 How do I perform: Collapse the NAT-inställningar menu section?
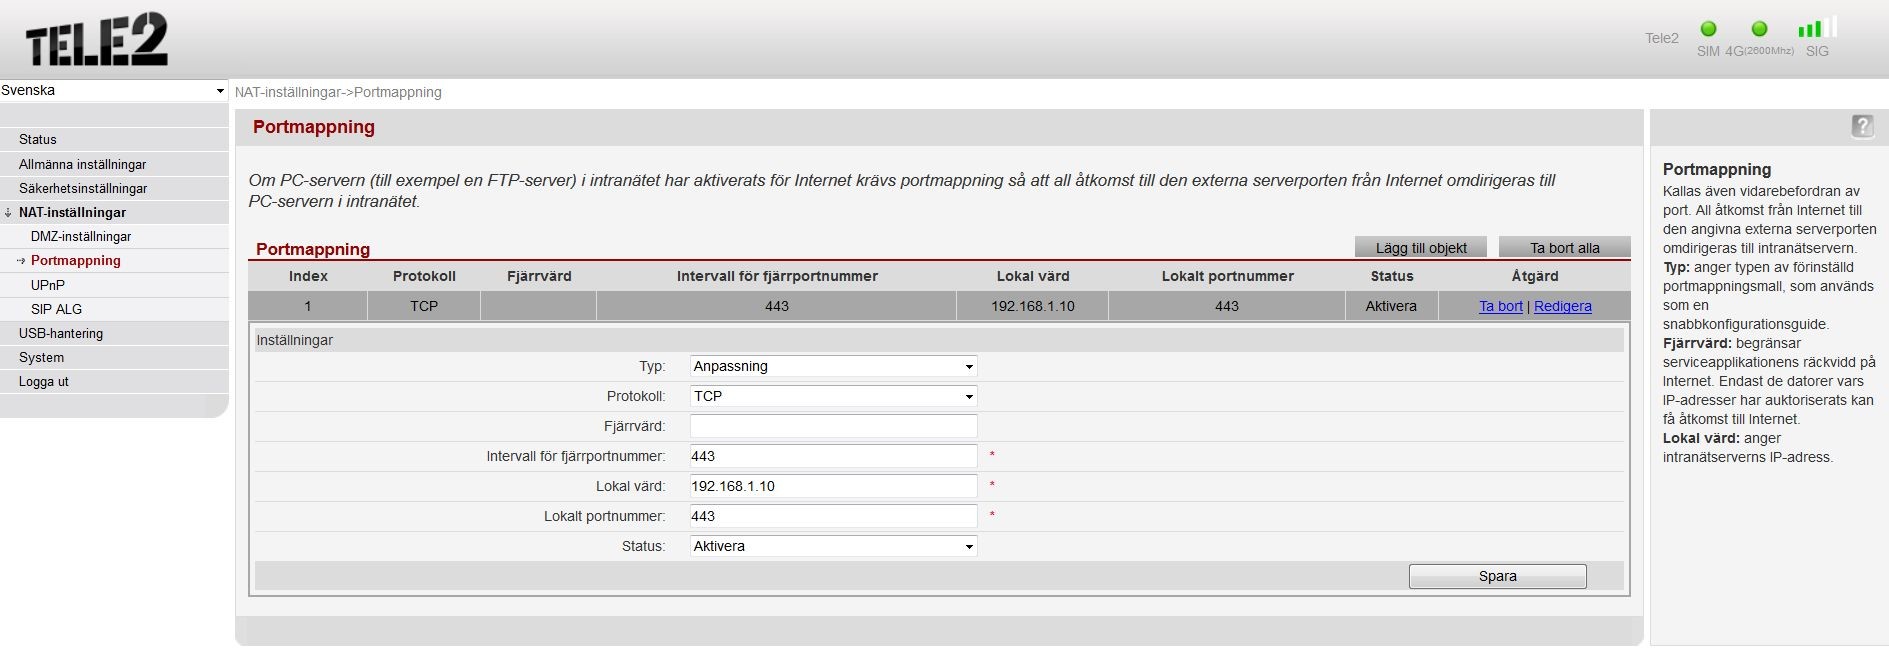point(72,212)
